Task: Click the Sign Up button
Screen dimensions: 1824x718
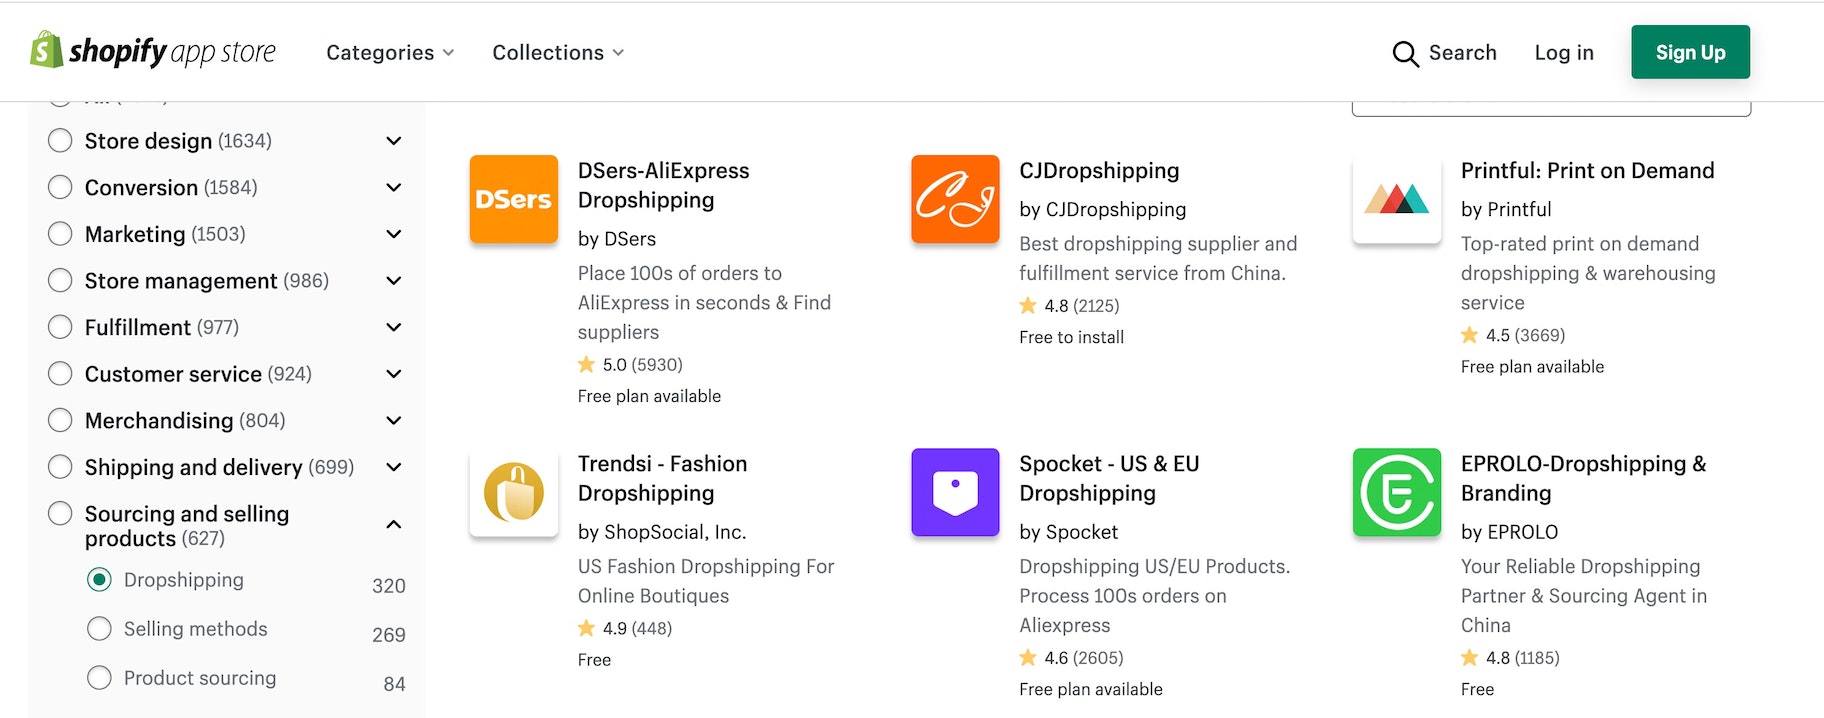Action: (1690, 52)
